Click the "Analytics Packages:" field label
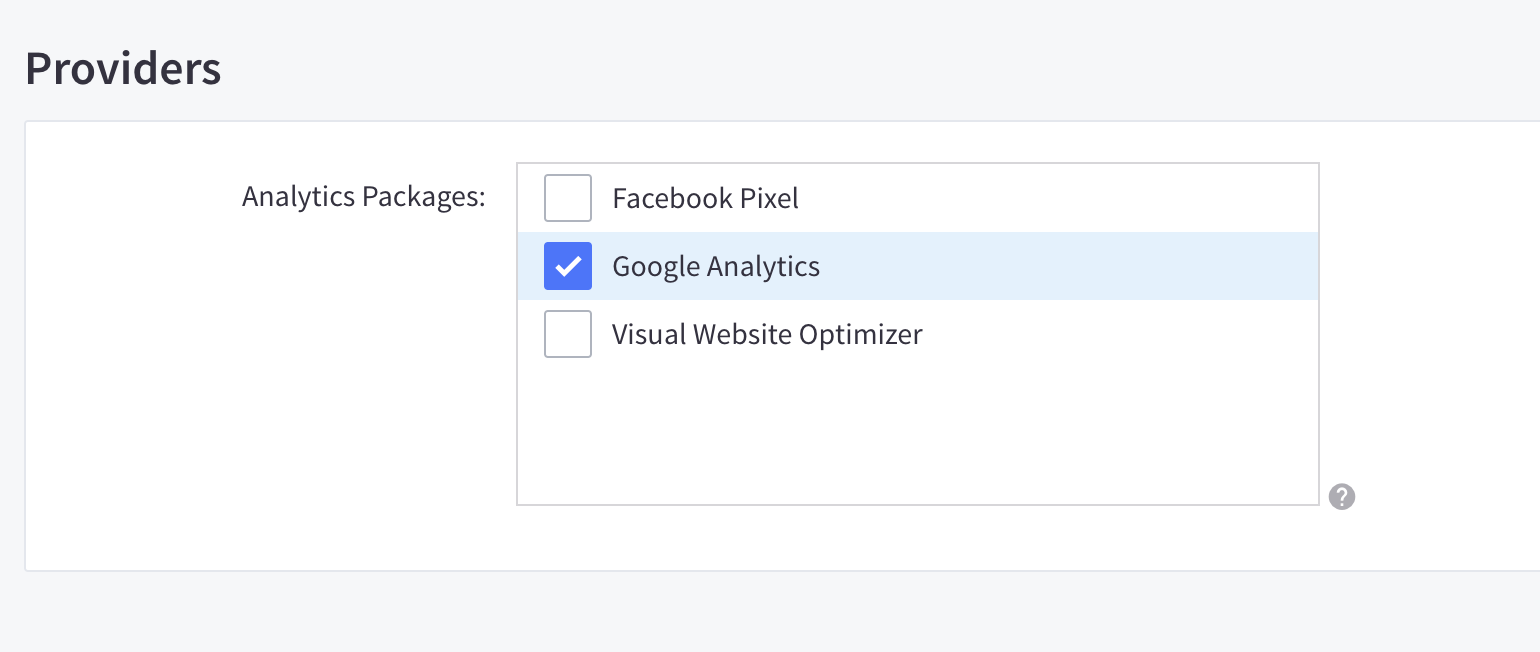1540x652 pixels. pyautogui.click(x=363, y=196)
